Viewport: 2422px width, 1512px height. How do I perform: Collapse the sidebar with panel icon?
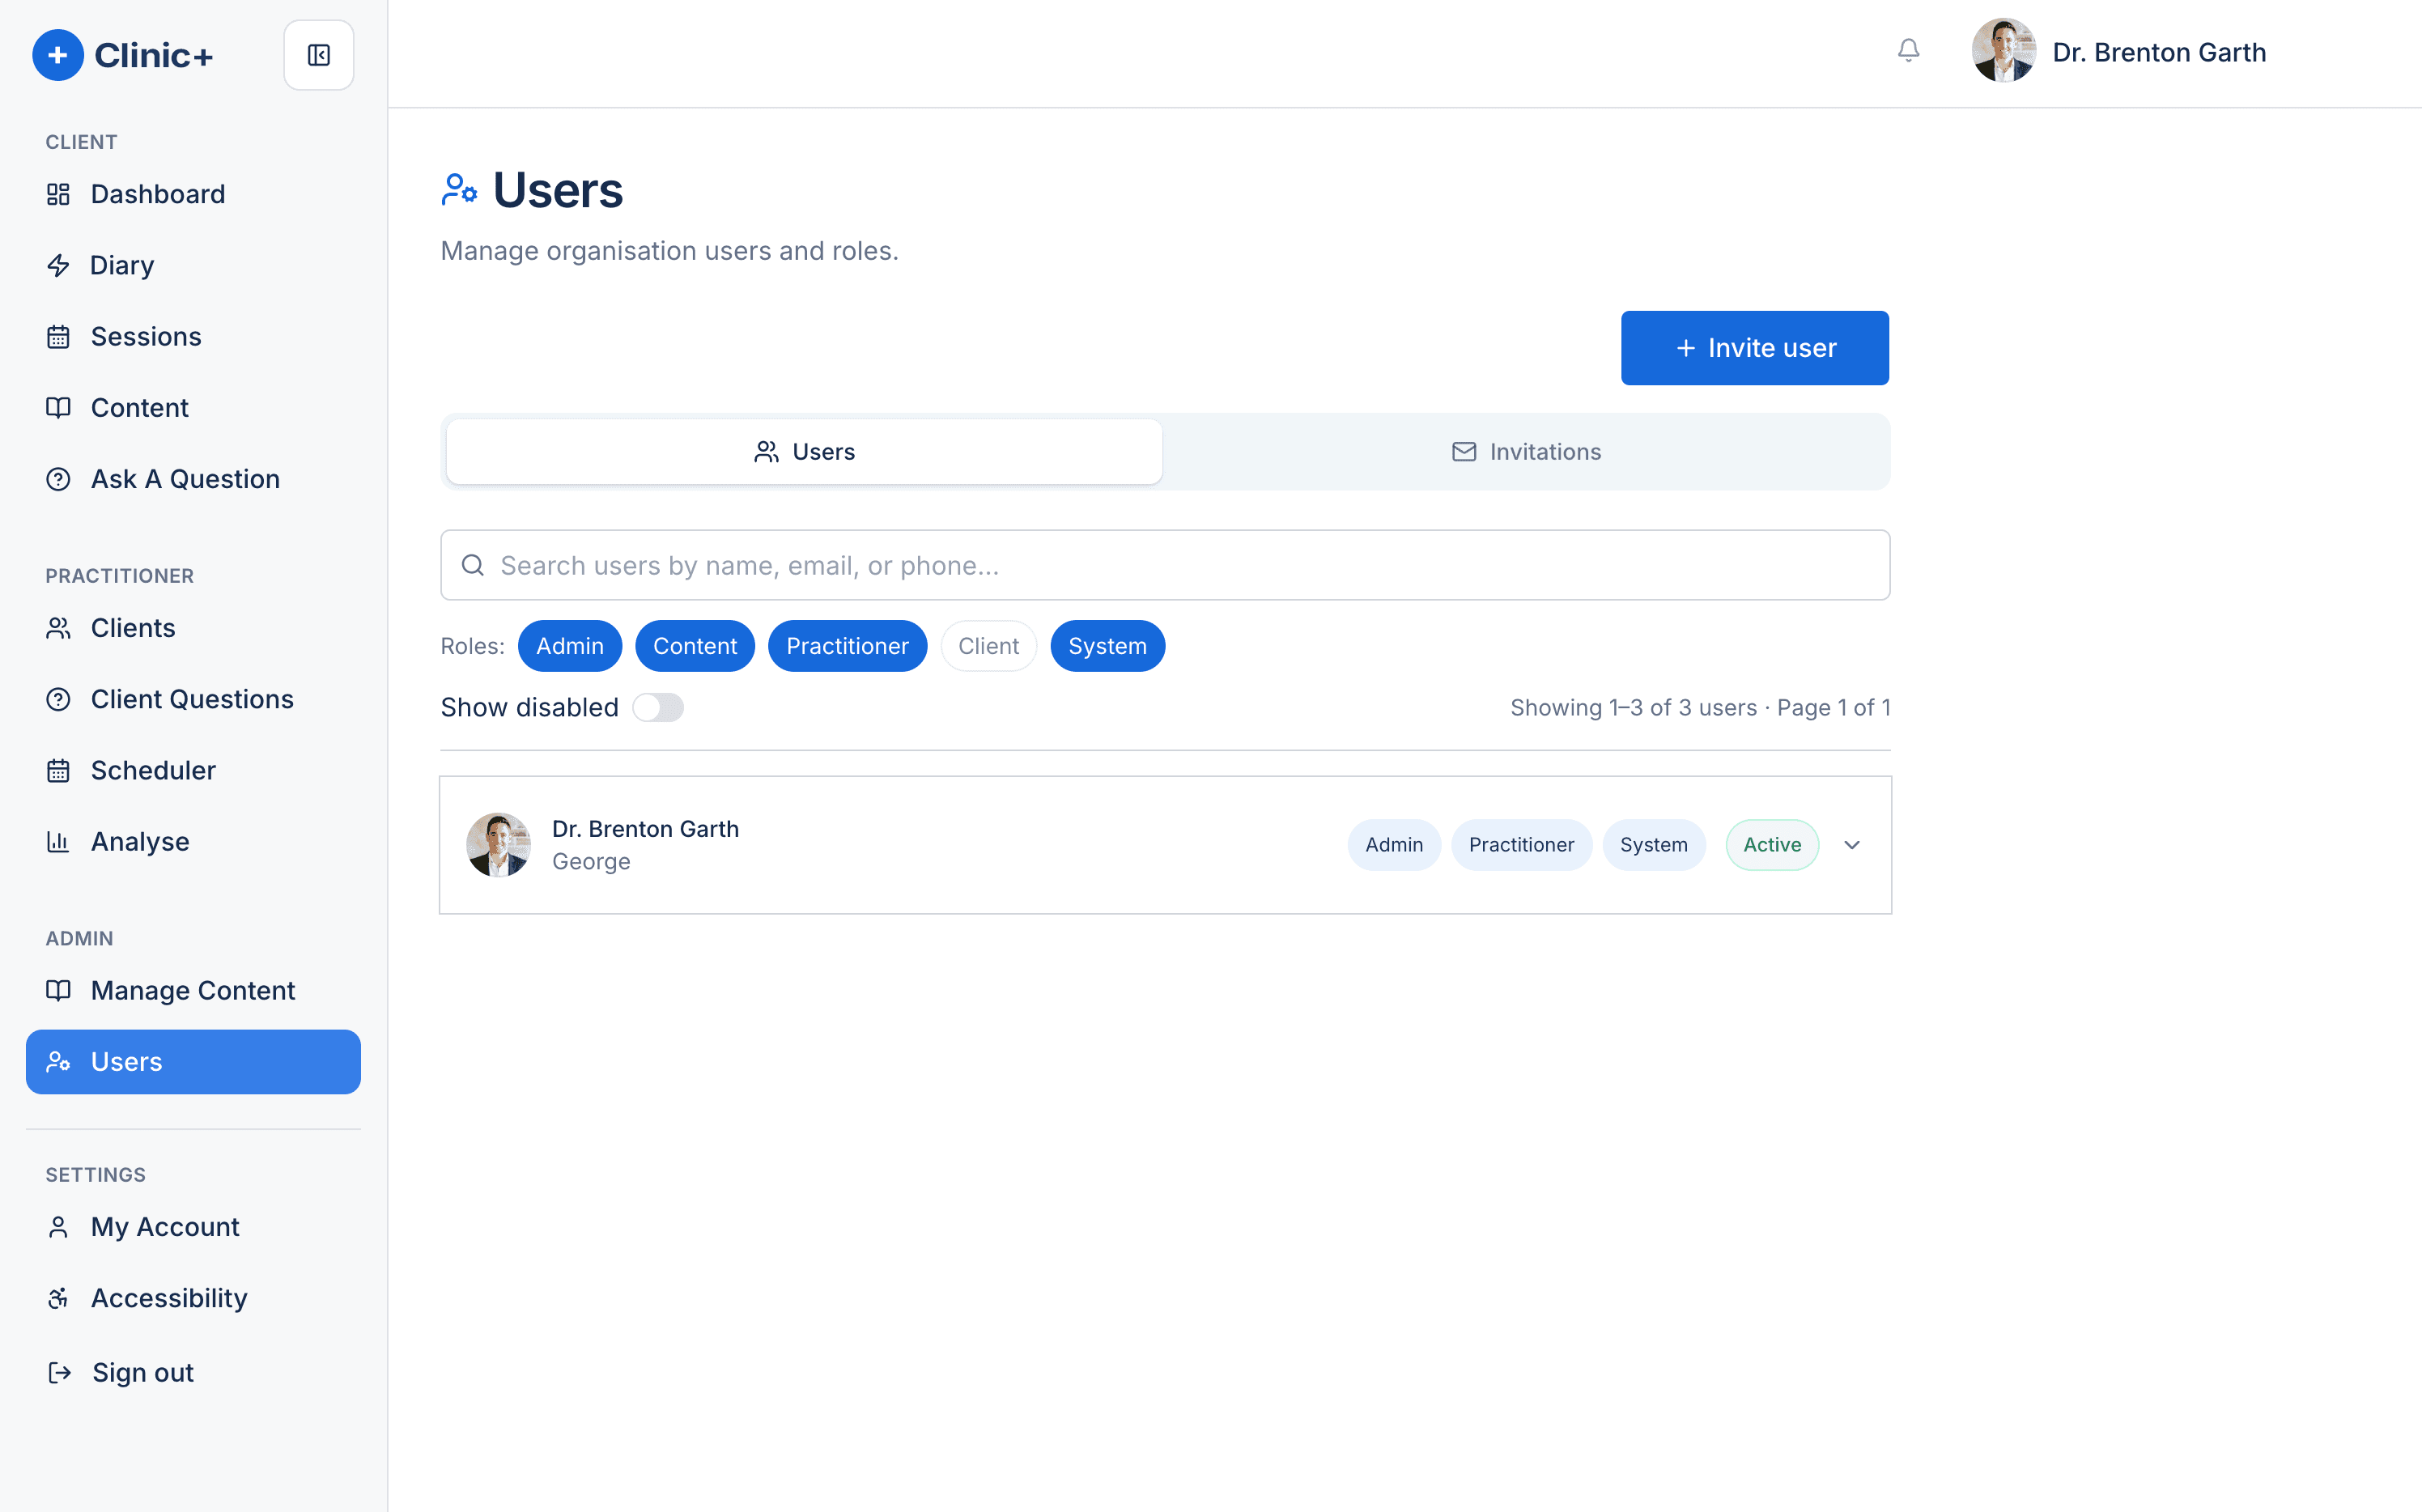click(x=319, y=55)
